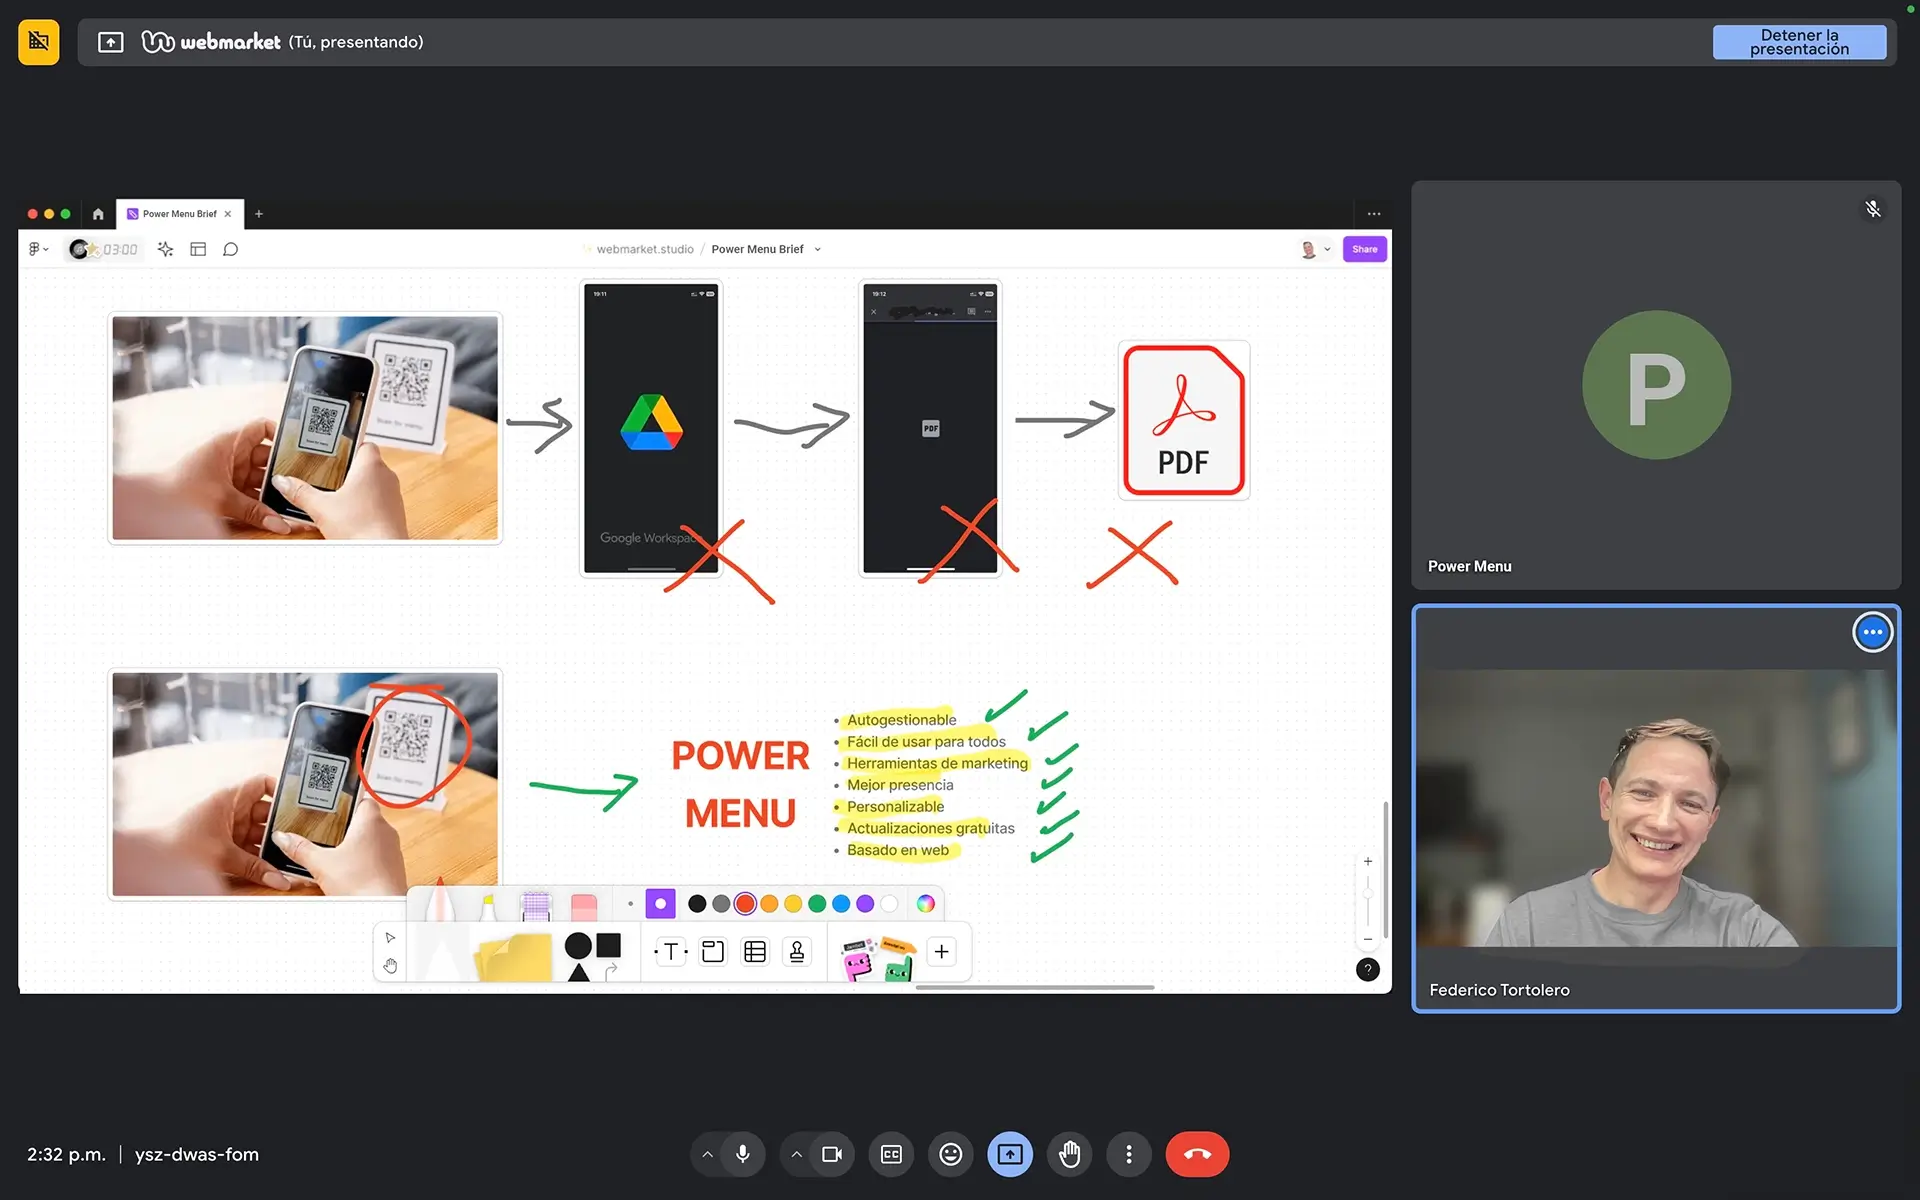Pick the purple color swatch

click(865, 904)
